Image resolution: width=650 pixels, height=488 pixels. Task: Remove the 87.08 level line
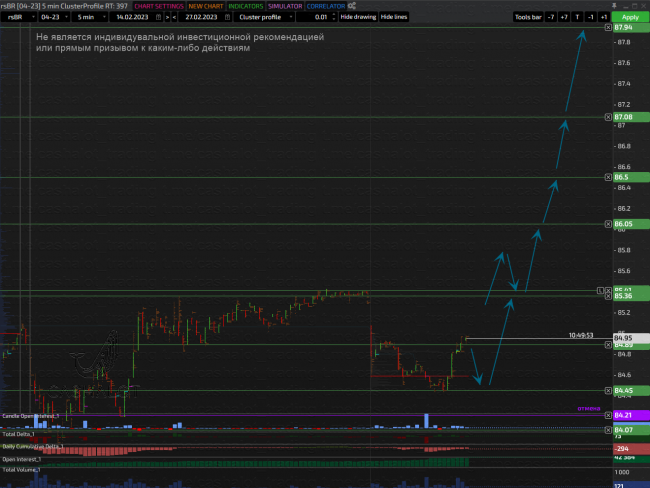click(607, 117)
